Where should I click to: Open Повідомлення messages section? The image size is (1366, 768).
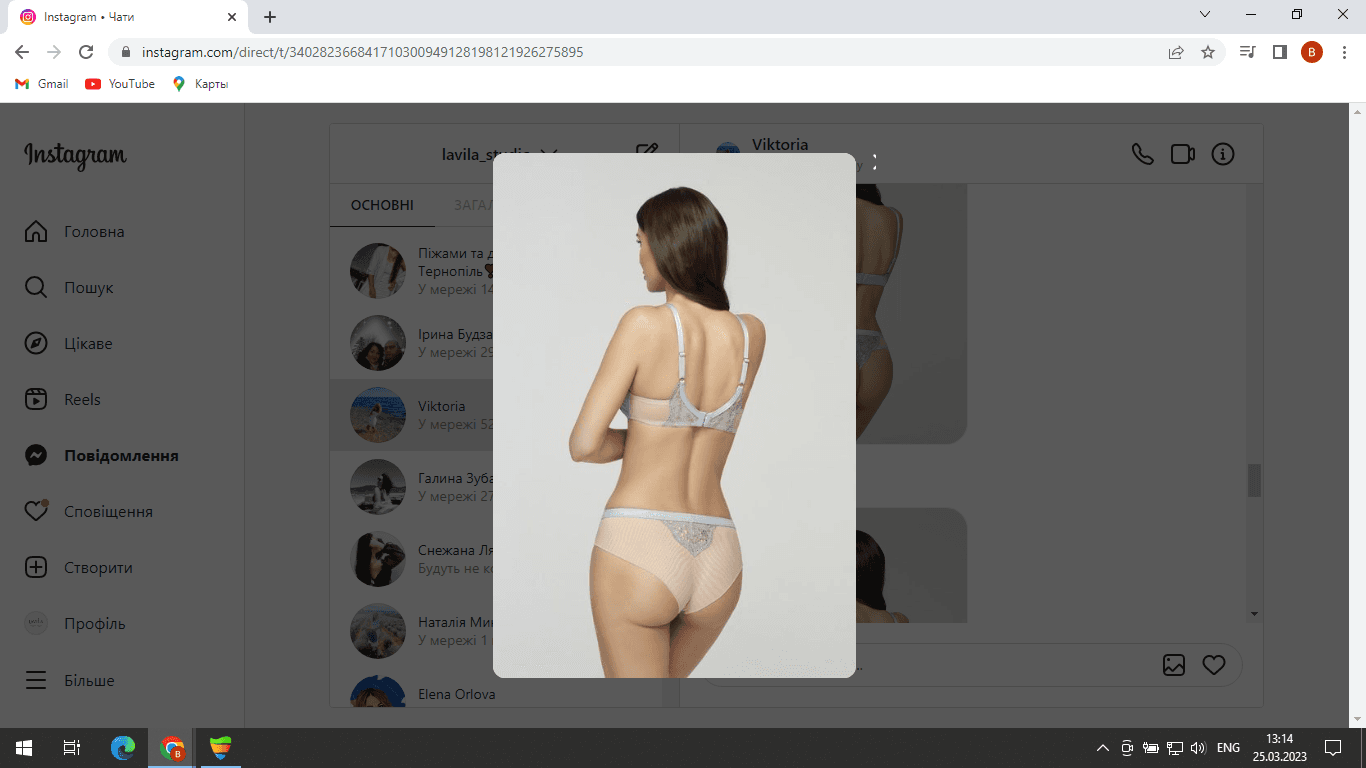101,456
